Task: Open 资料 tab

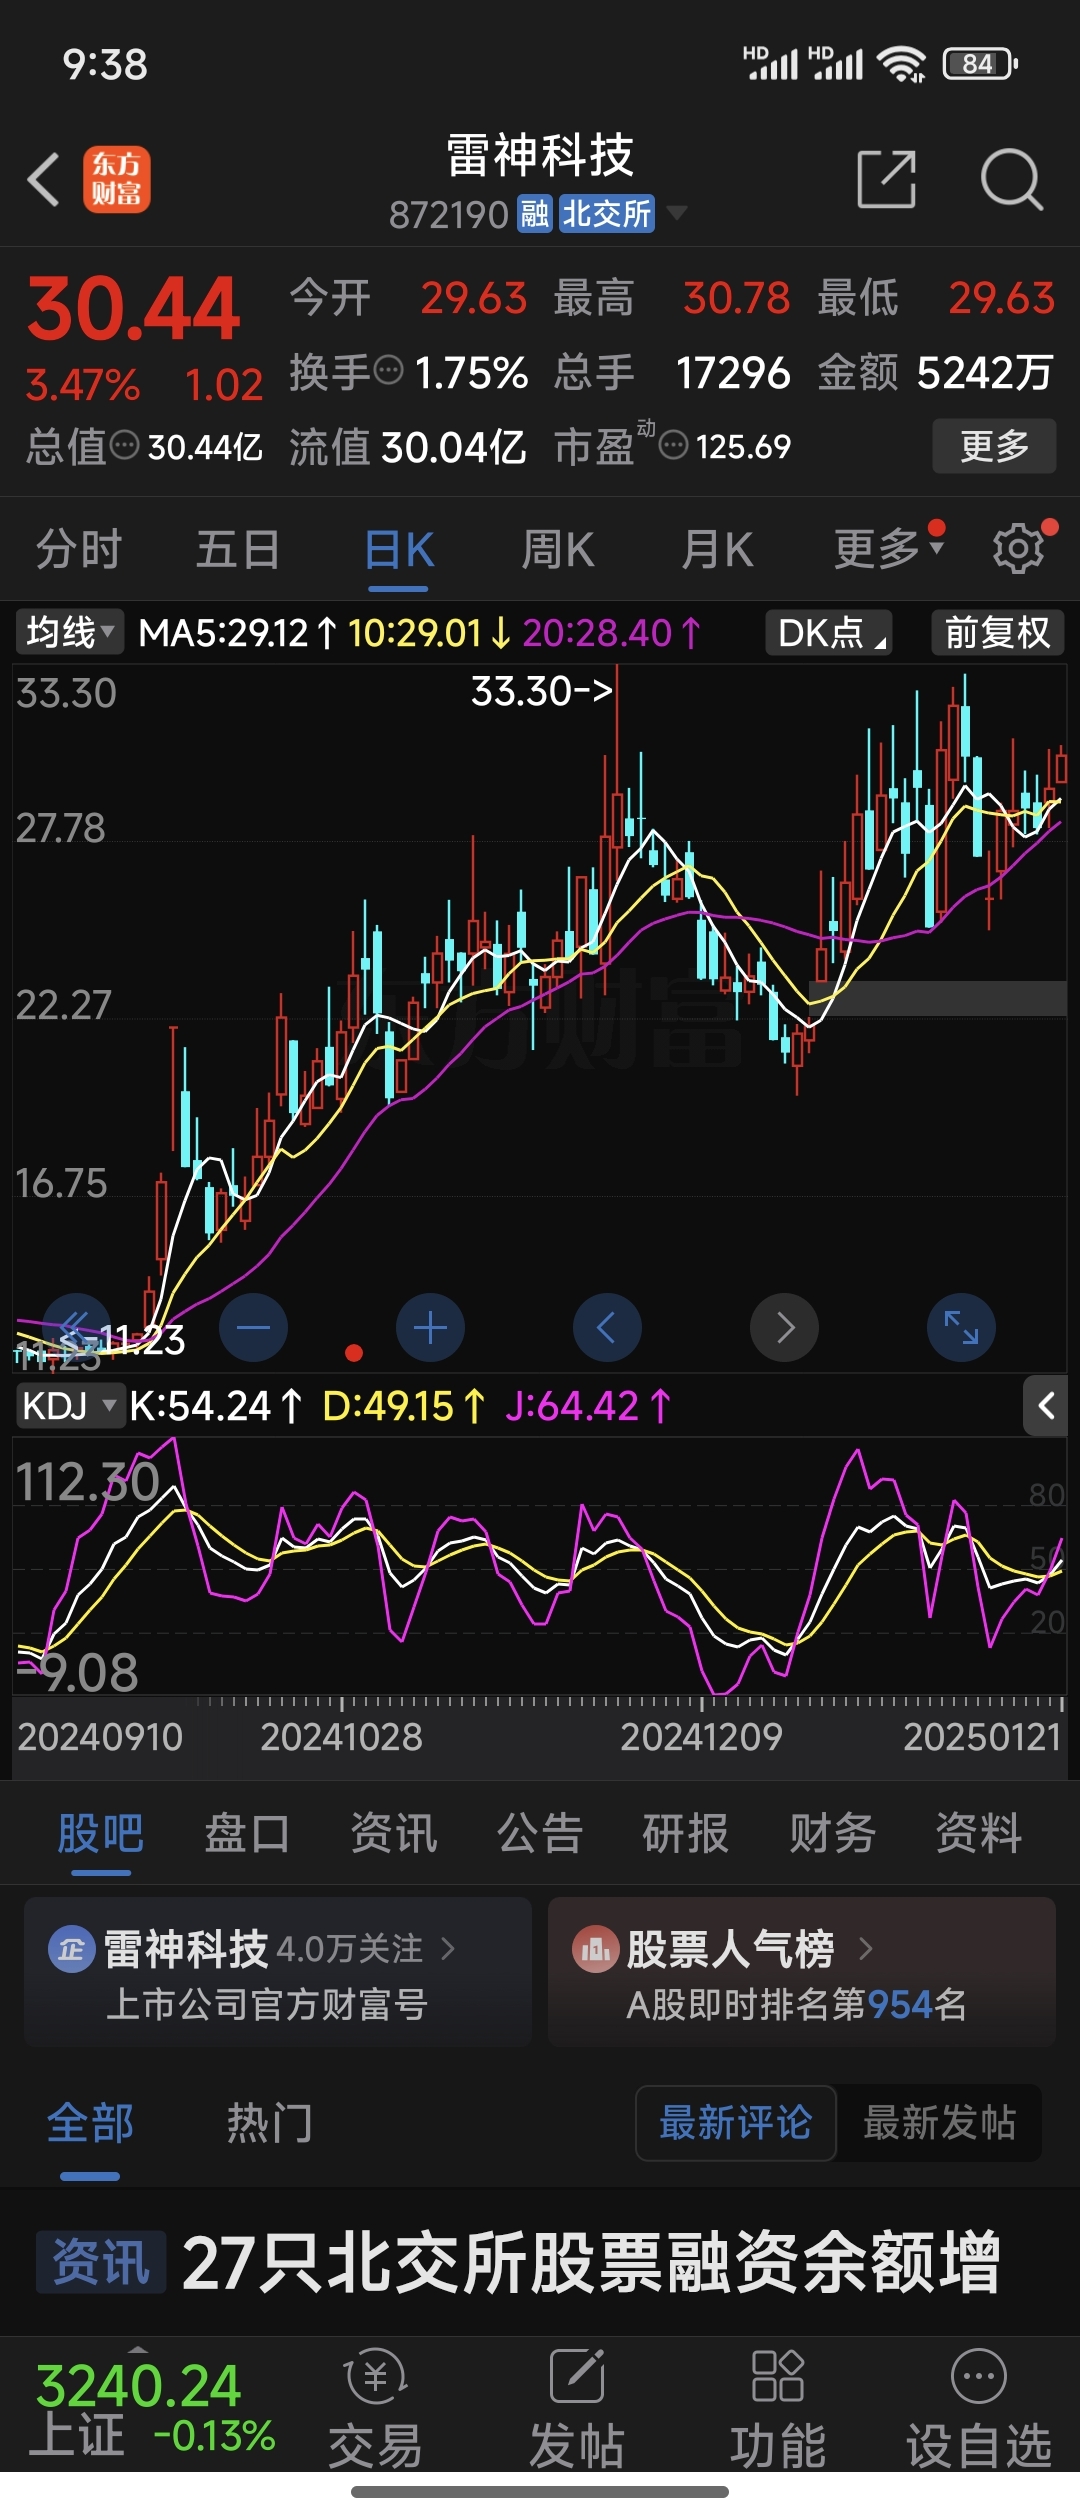Action: [x=978, y=1833]
